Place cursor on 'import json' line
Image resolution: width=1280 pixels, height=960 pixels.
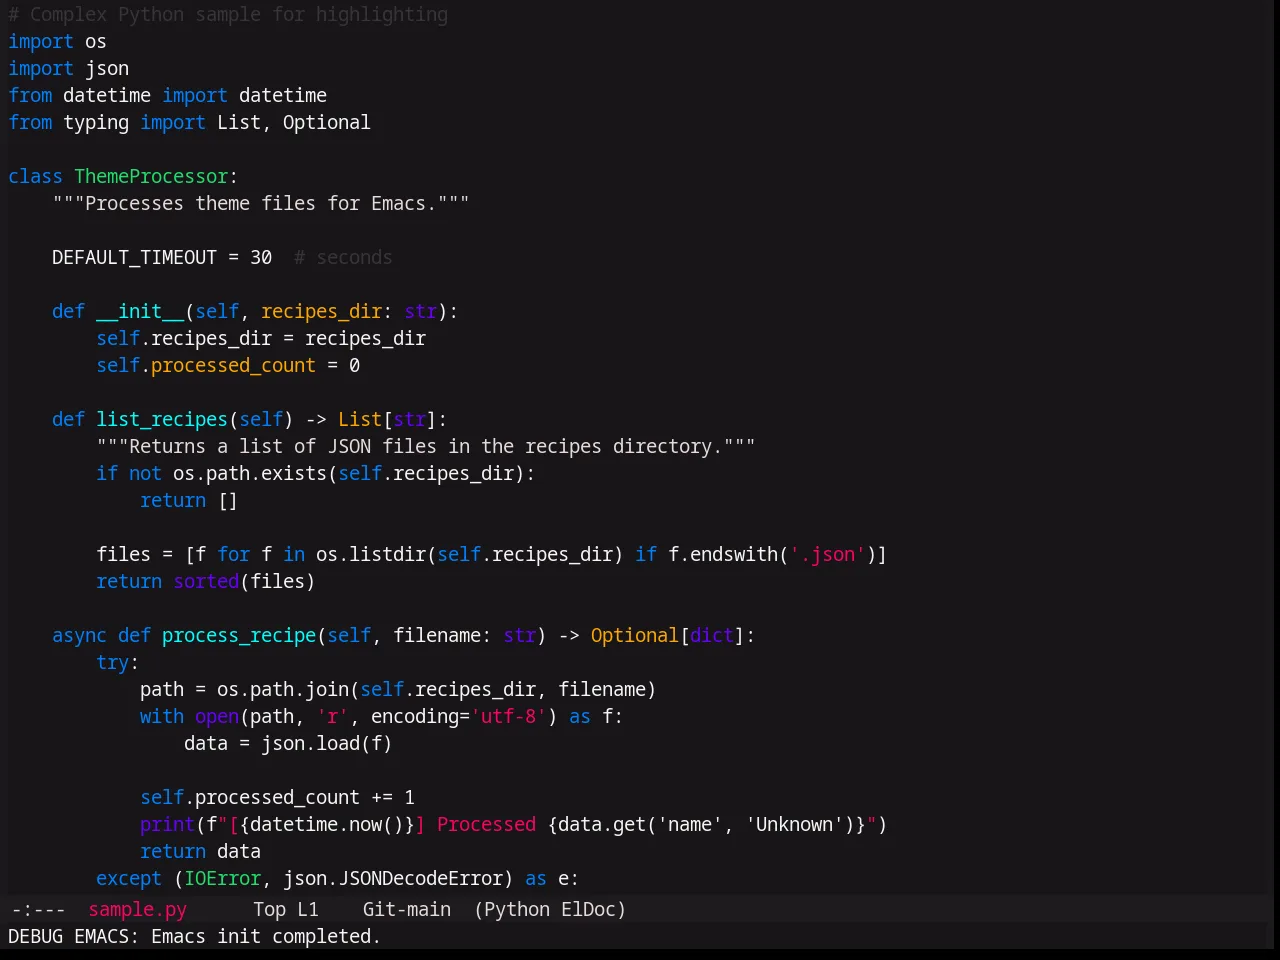click(x=68, y=68)
